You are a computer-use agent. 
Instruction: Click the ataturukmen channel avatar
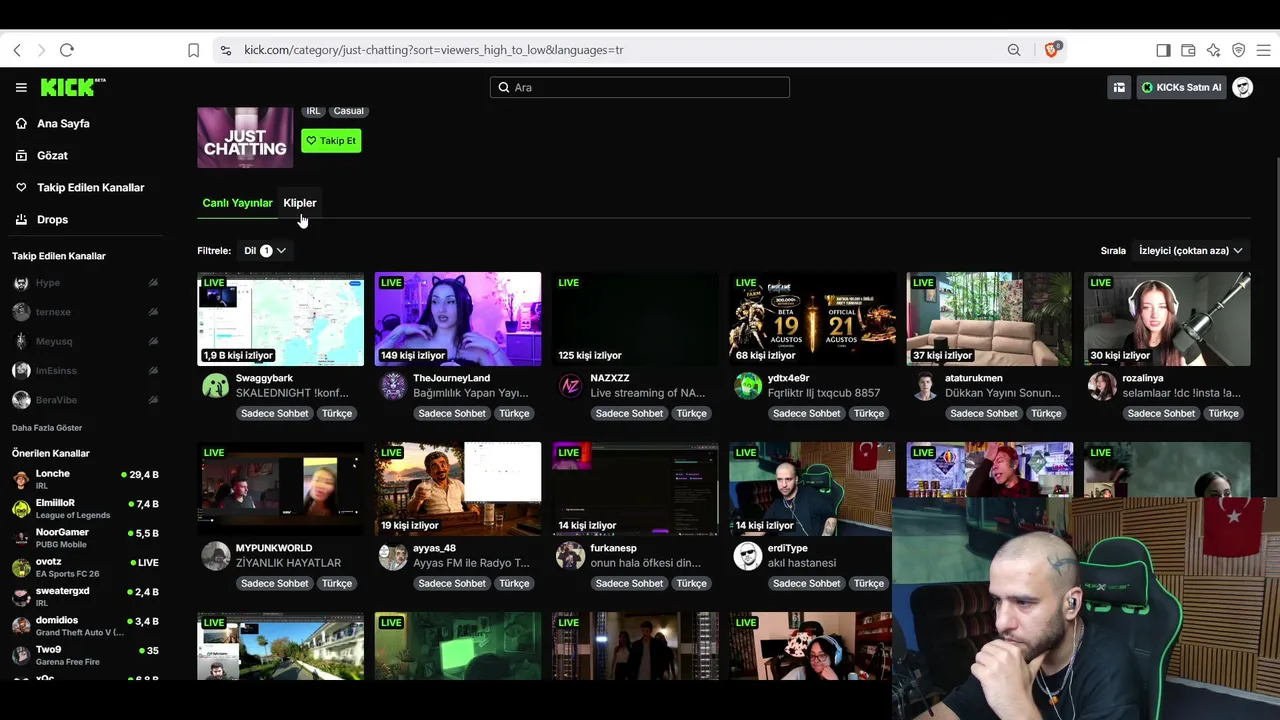coord(925,386)
